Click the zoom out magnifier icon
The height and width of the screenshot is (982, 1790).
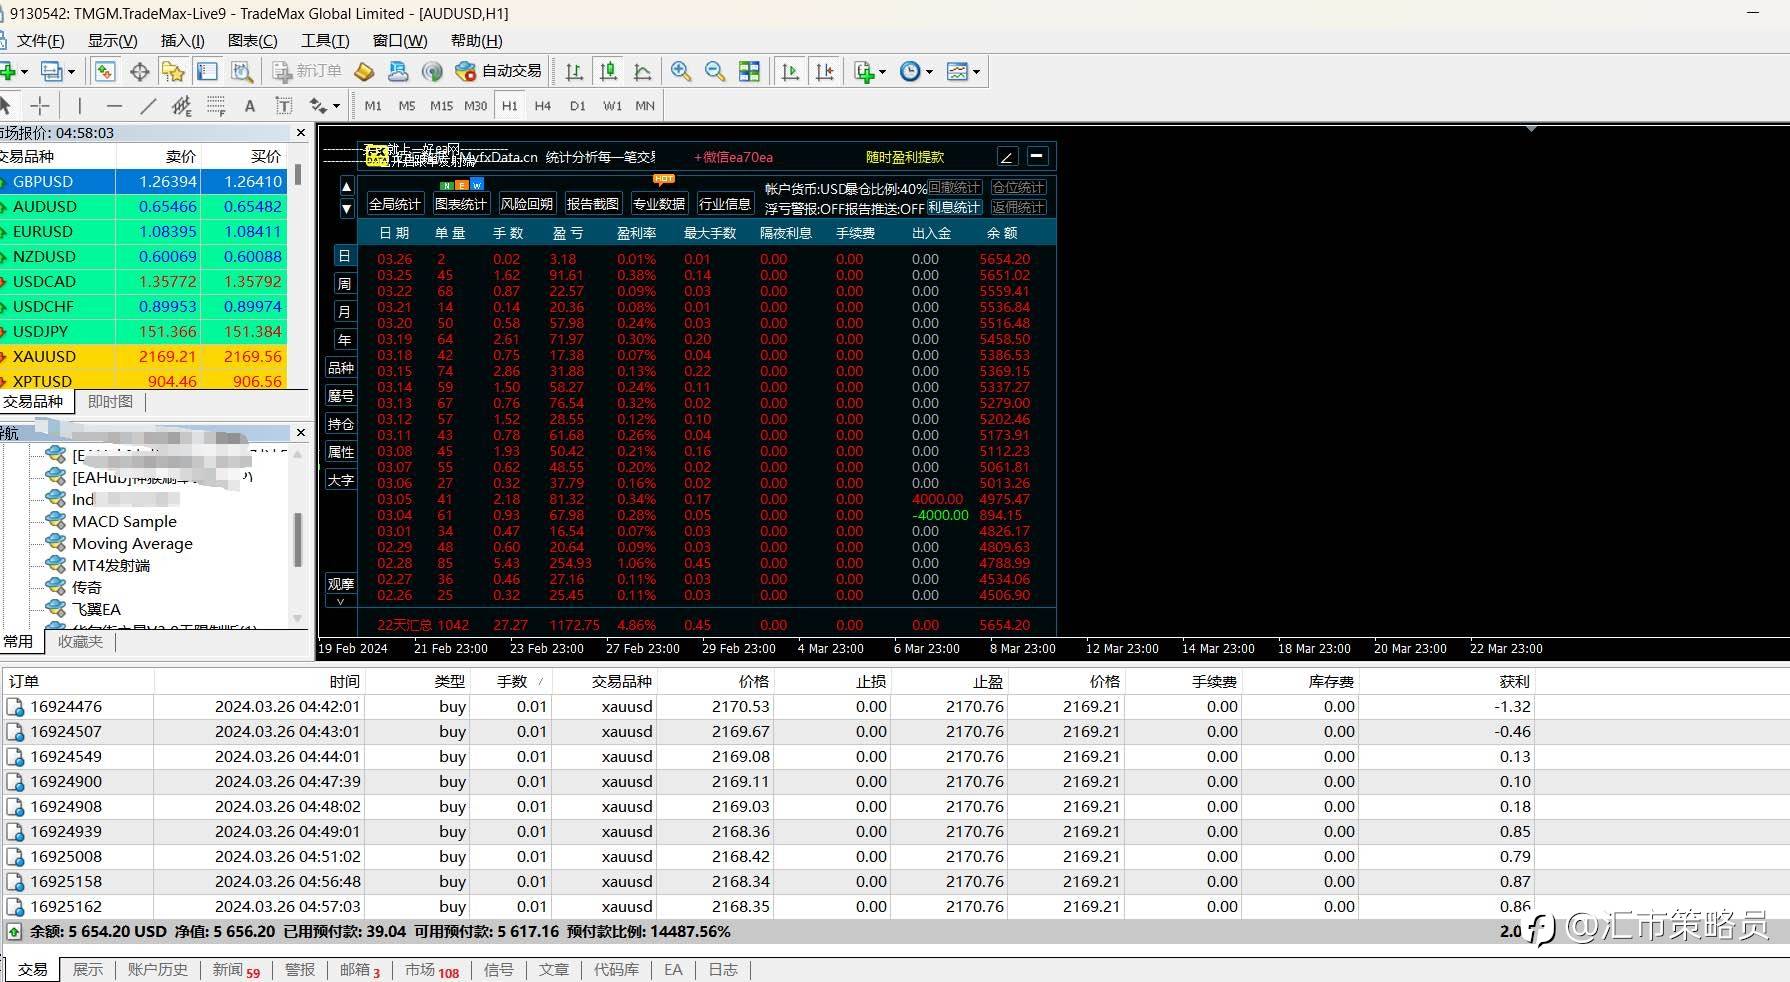pos(715,71)
